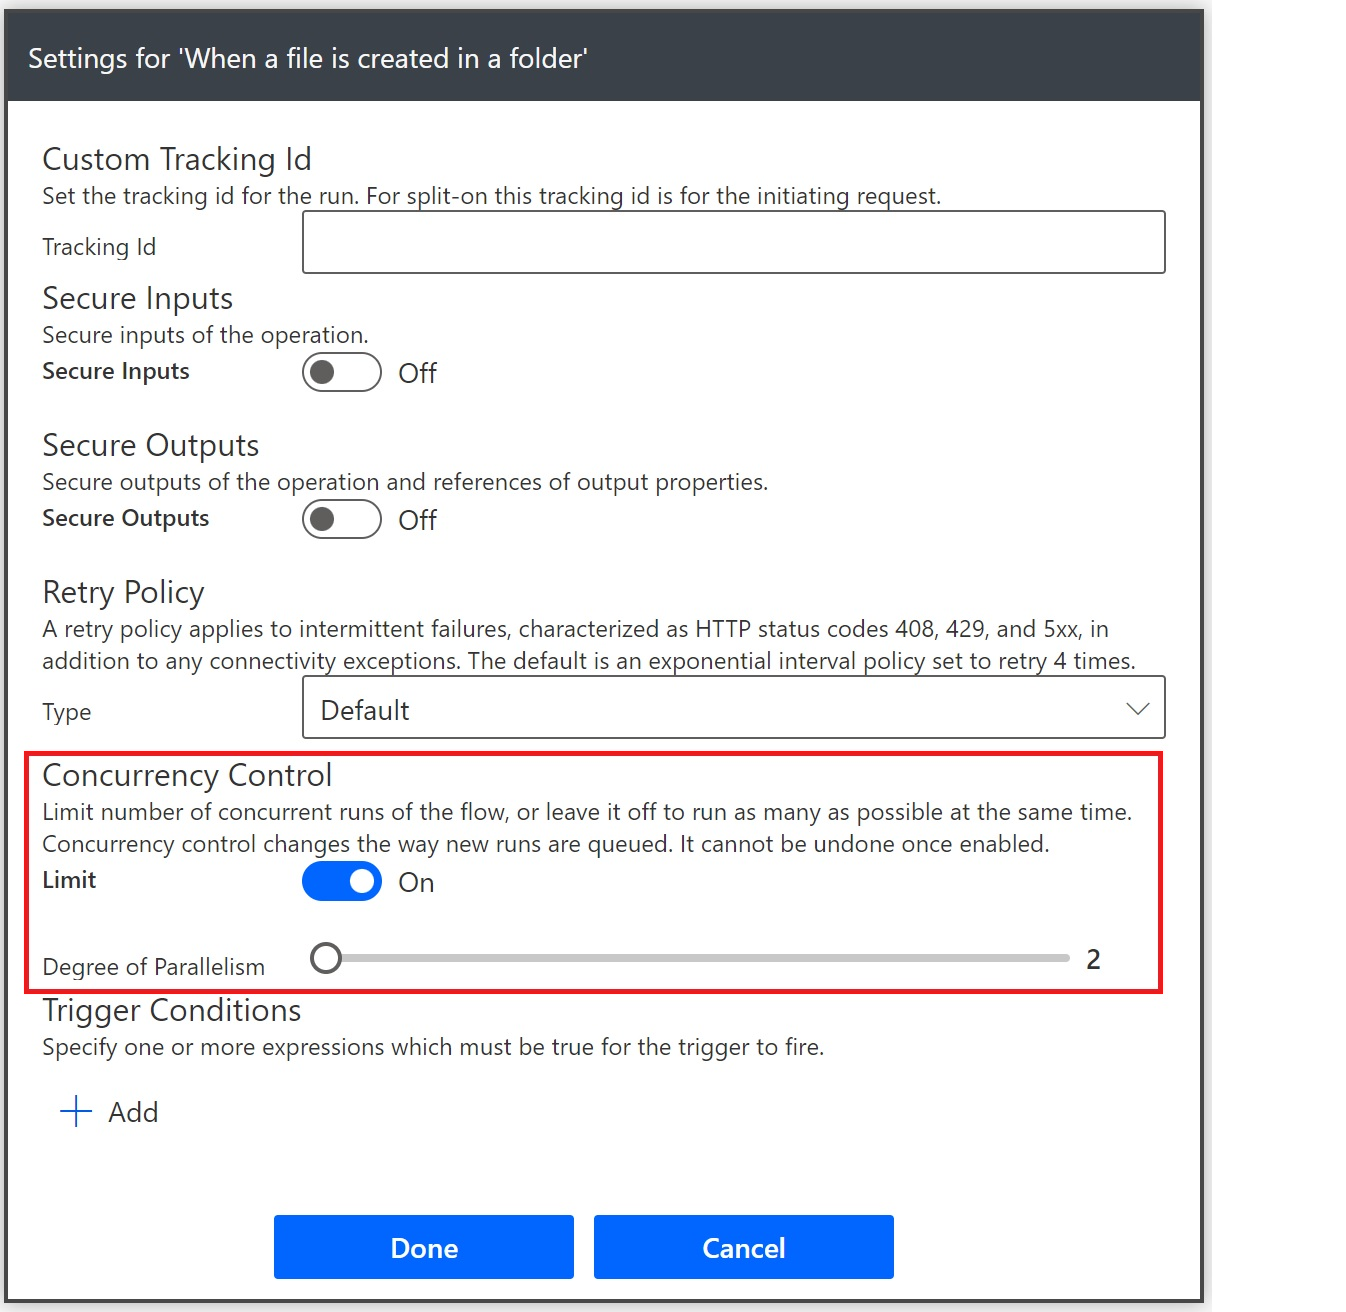Open the Retry Policy type dropdown
The width and height of the screenshot is (1346, 1312).
coord(733,708)
